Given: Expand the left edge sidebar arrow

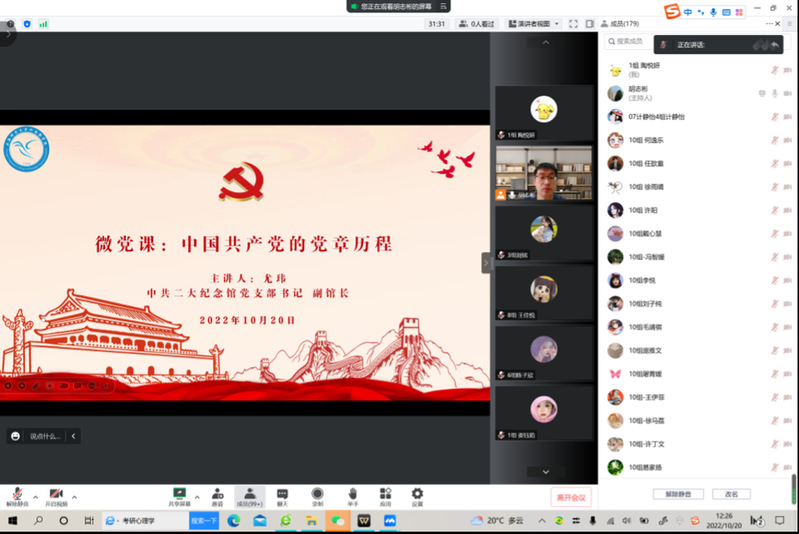Looking at the screenshot, I should pos(8,34).
